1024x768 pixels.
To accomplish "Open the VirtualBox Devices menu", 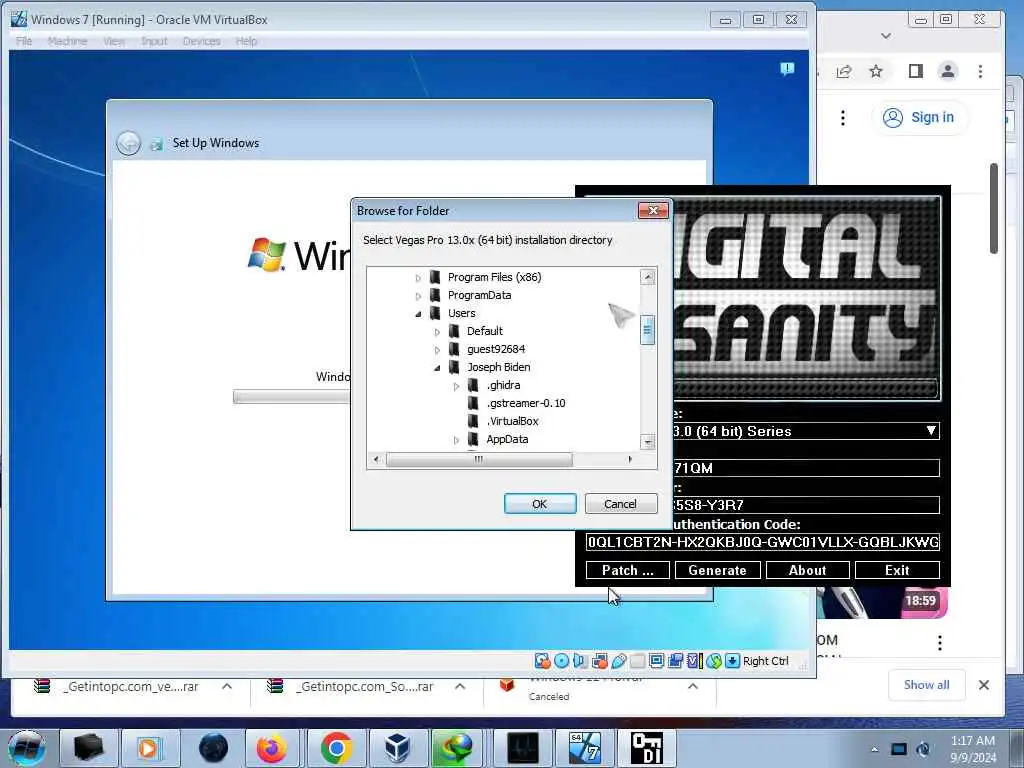I will tap(201, 41).
